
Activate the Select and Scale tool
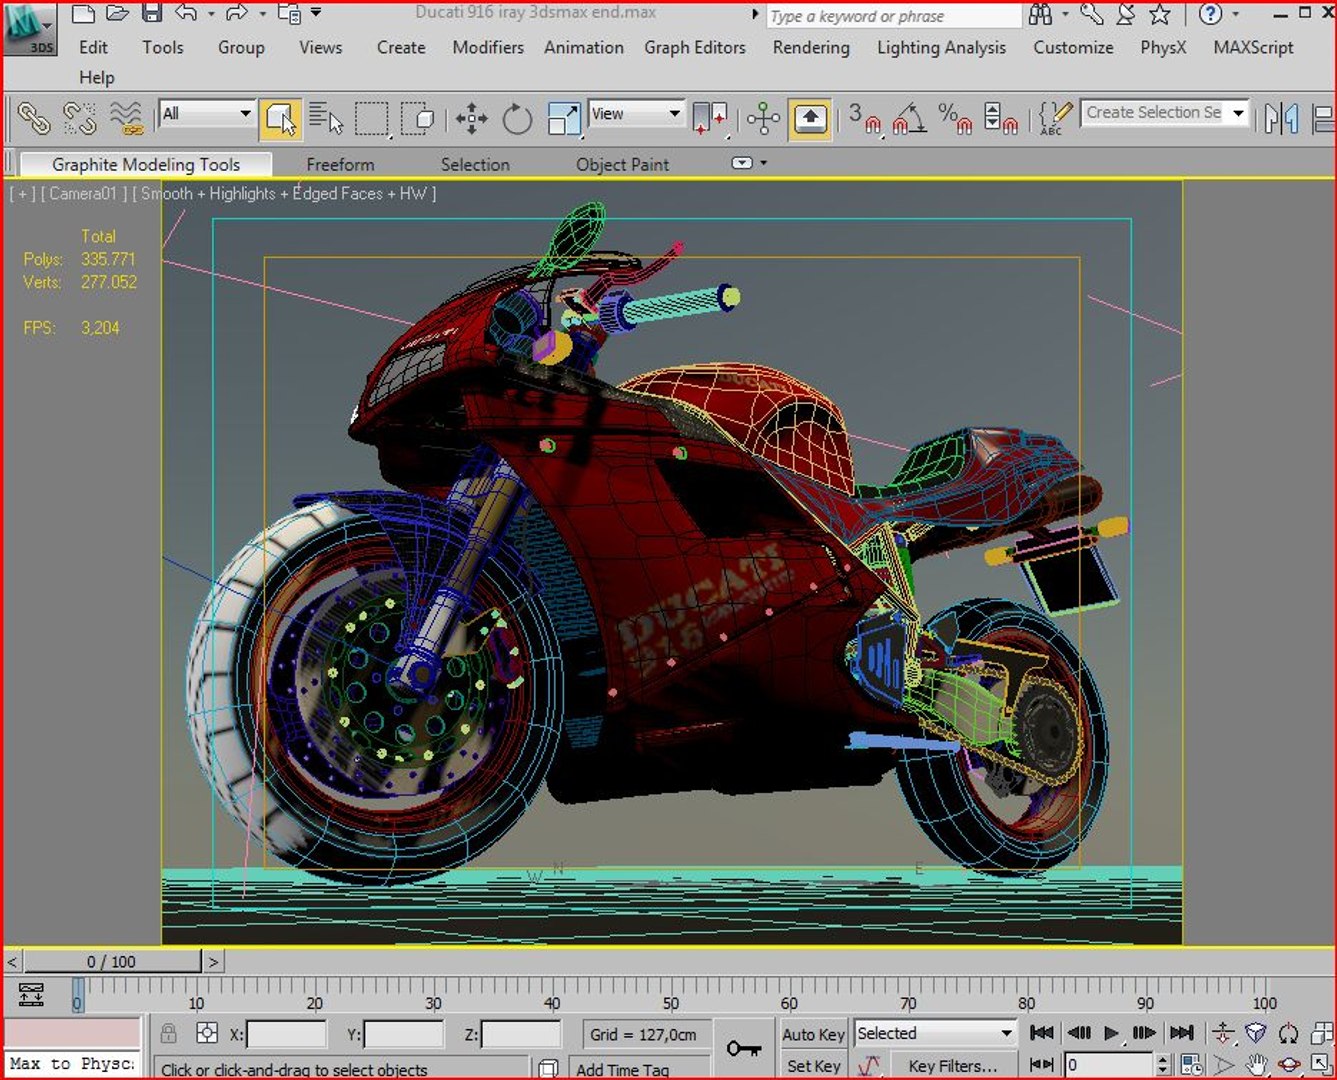(x=563, y=119)
